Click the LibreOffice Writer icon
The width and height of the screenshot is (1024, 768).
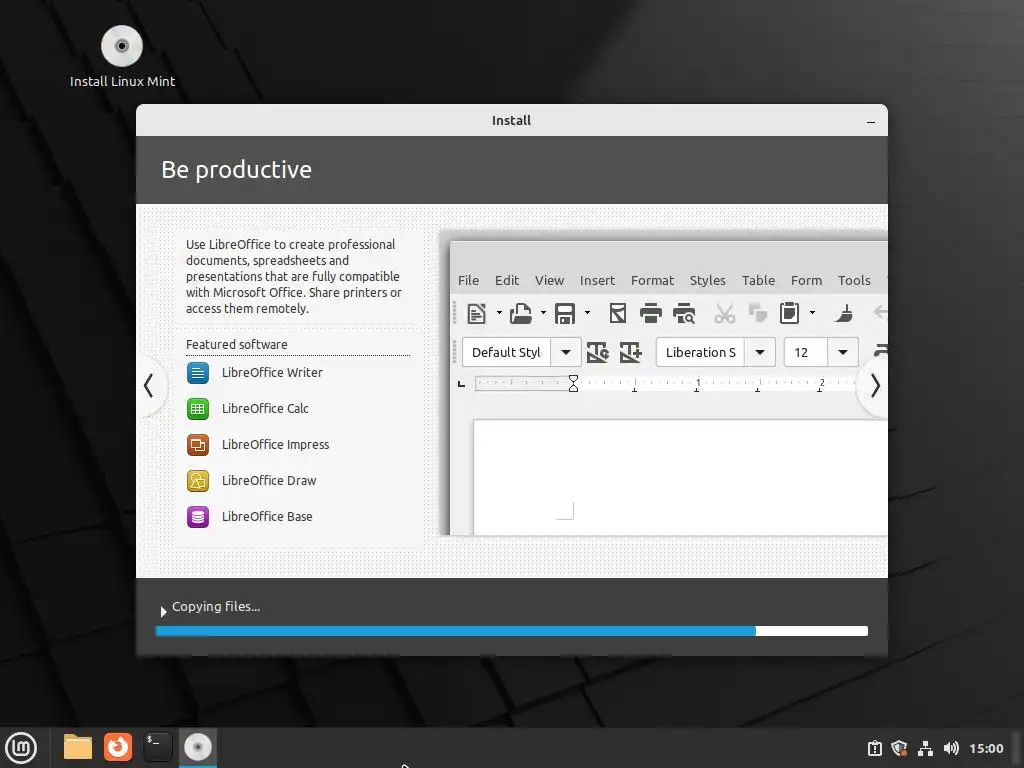point(198,373)
